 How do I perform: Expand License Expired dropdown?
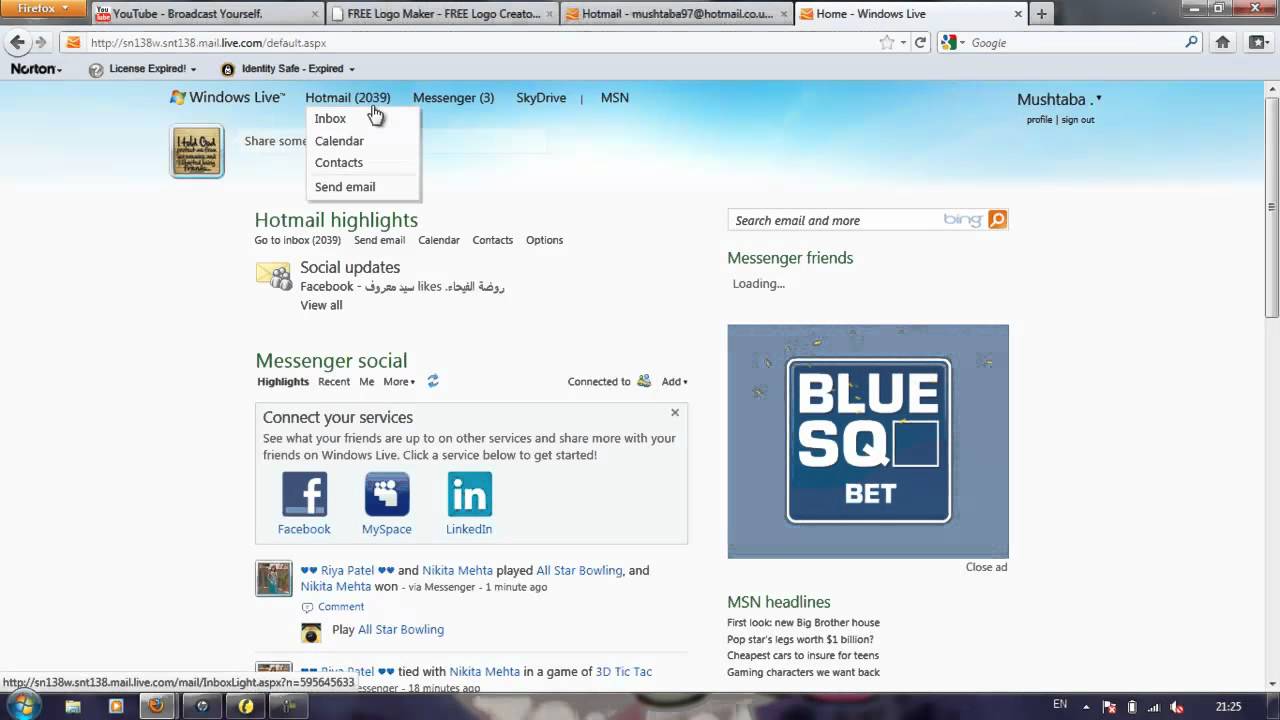(193, 69)
